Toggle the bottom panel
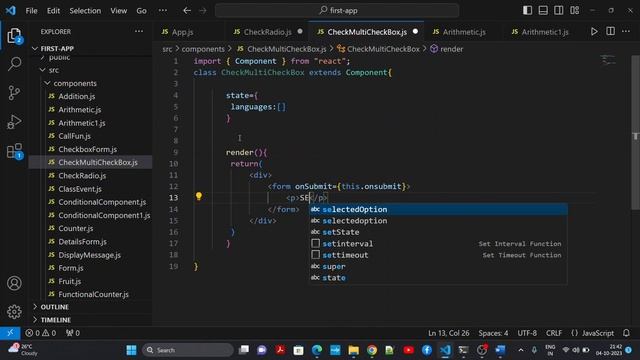Screen dimensions: 640x360 [x=543, y=11]
